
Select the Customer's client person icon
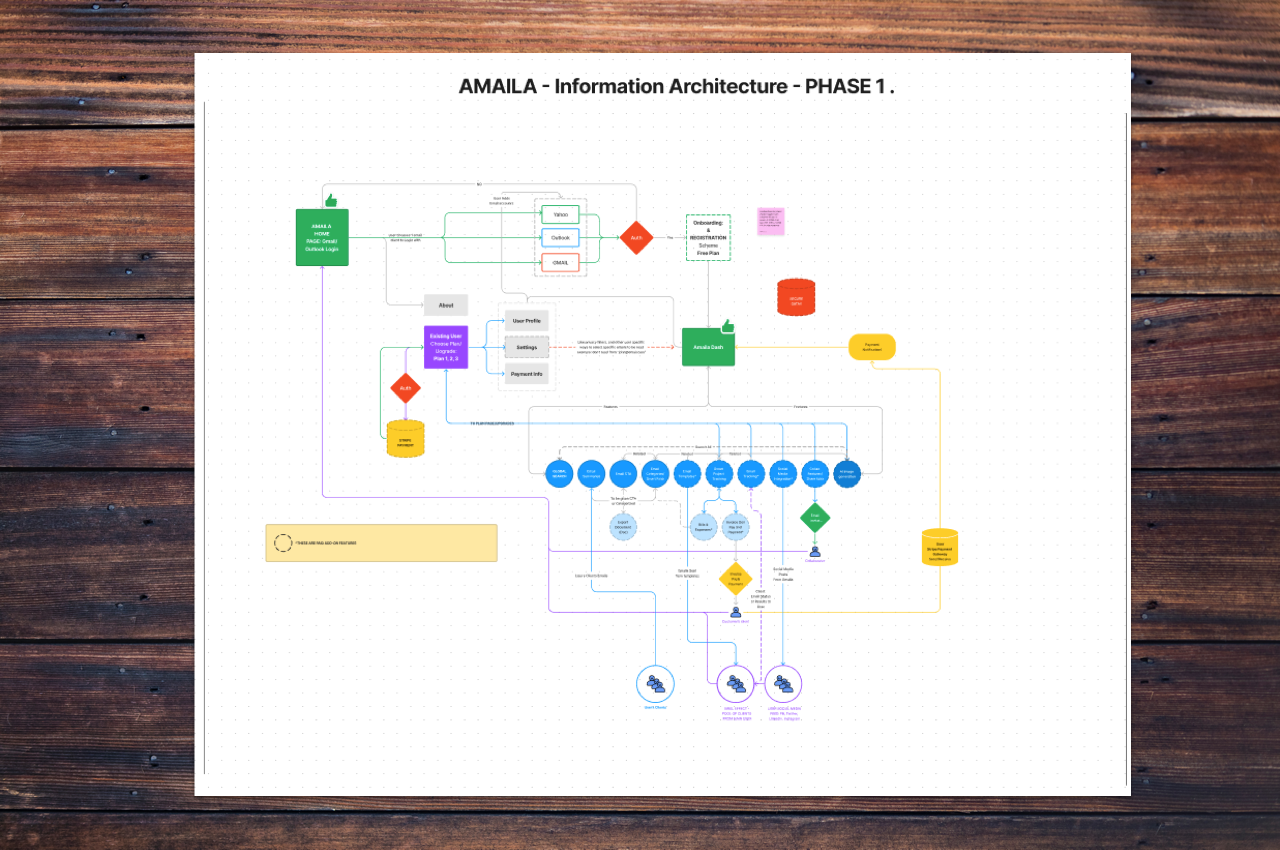tap(735, 612)
